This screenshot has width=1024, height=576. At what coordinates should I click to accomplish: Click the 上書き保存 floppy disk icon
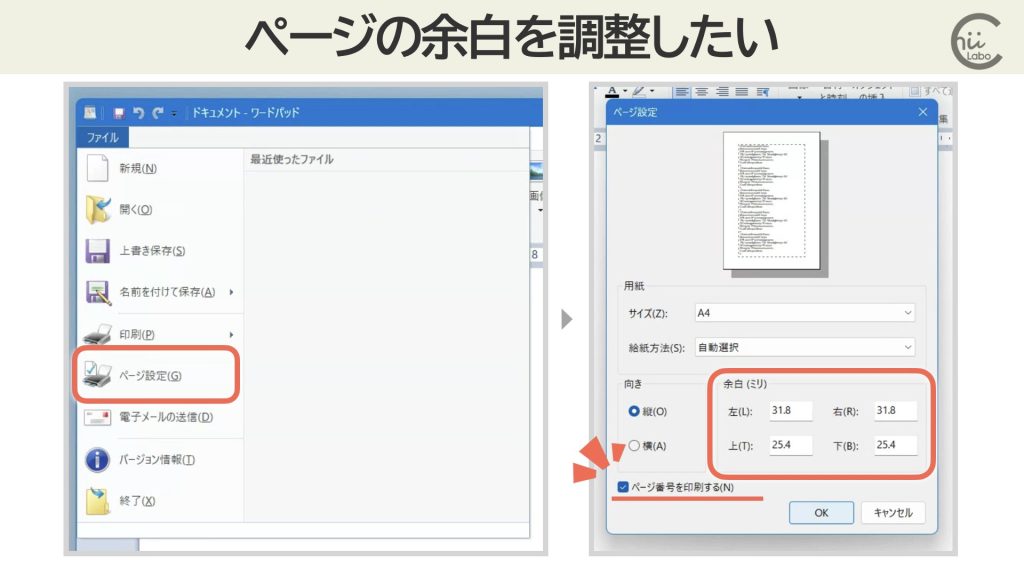(97, 250)
